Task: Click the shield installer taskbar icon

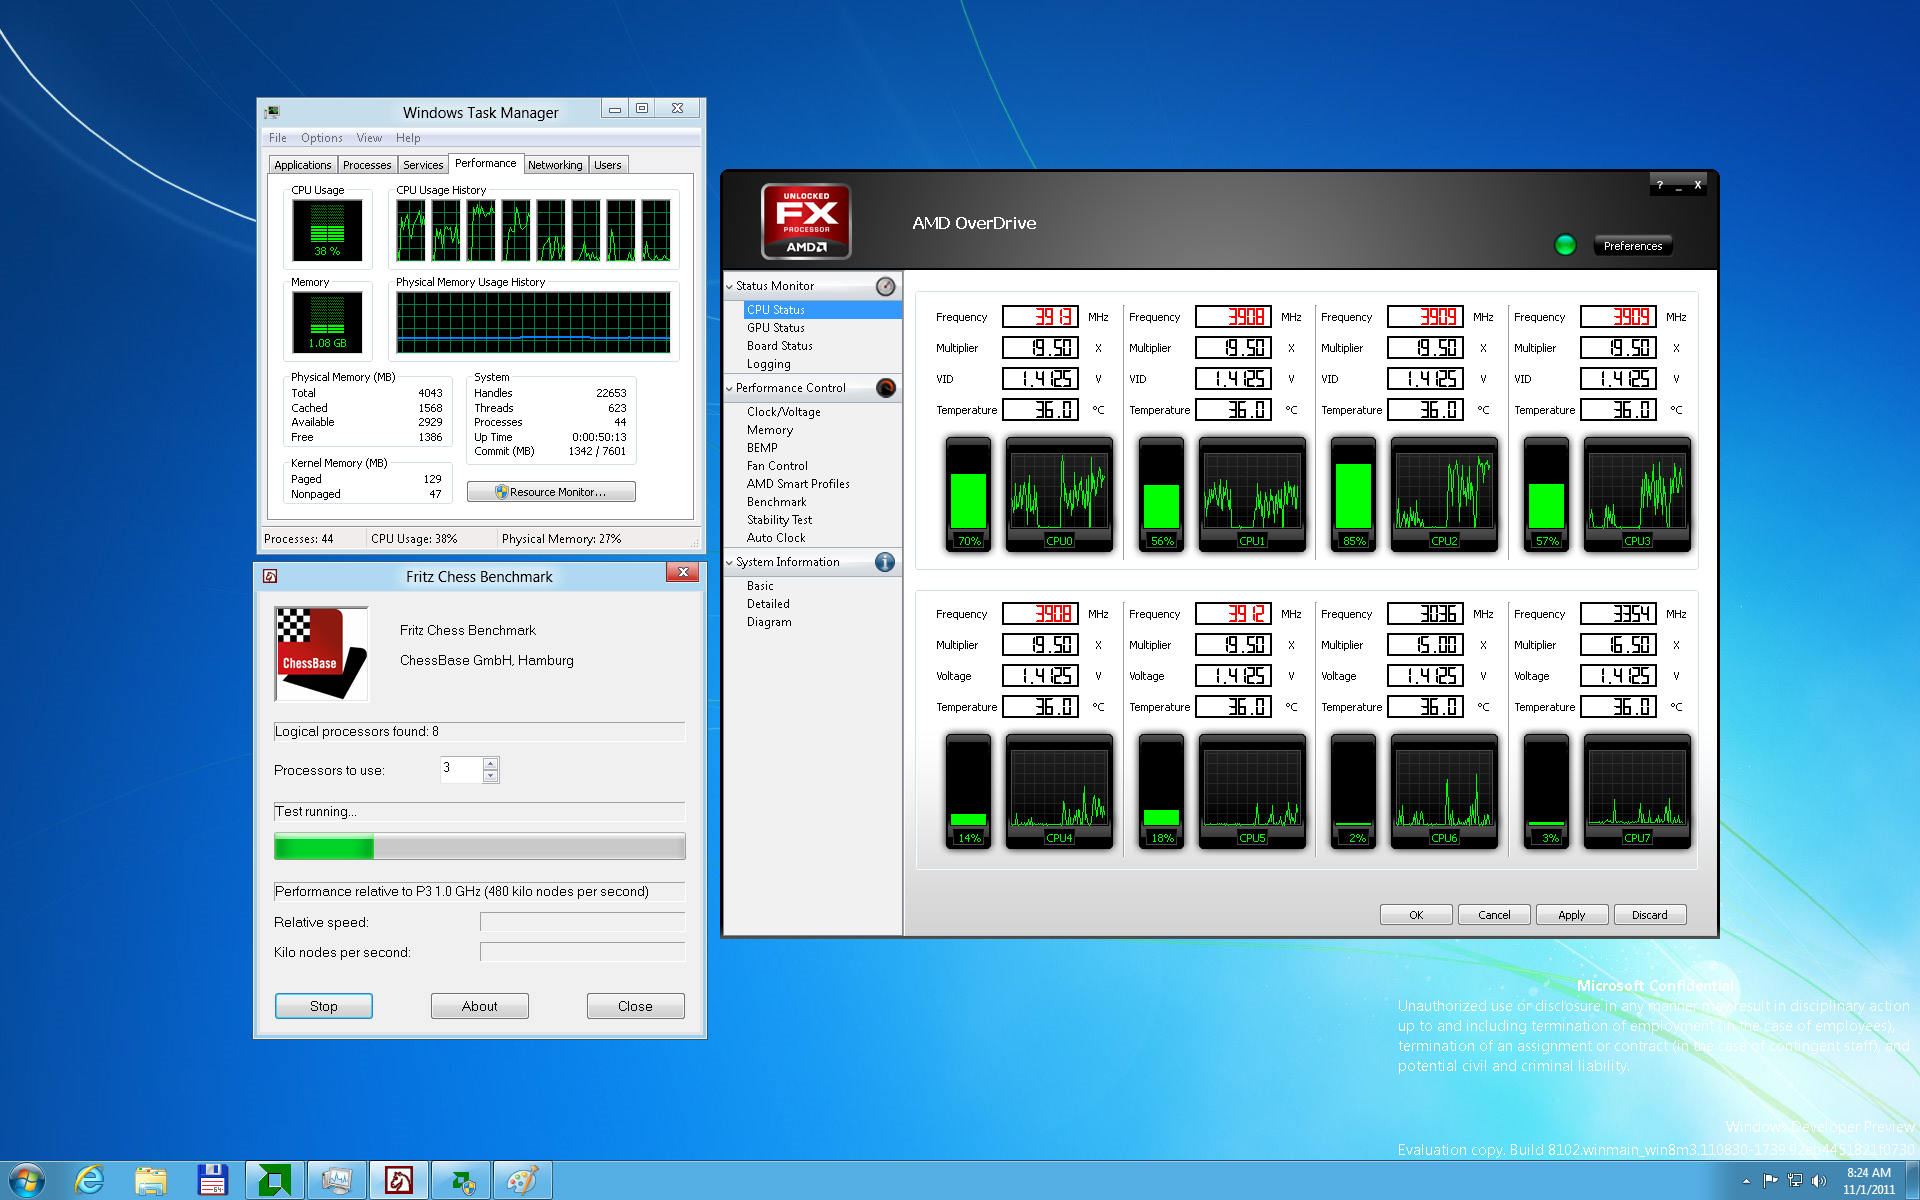Action: point(461,1180)
